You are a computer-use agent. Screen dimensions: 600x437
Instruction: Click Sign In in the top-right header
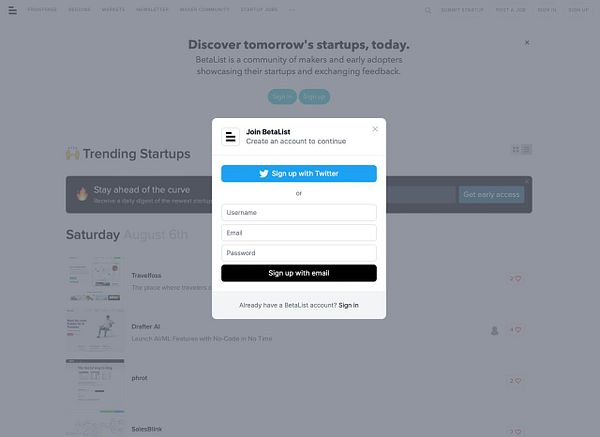pos(547,10)
